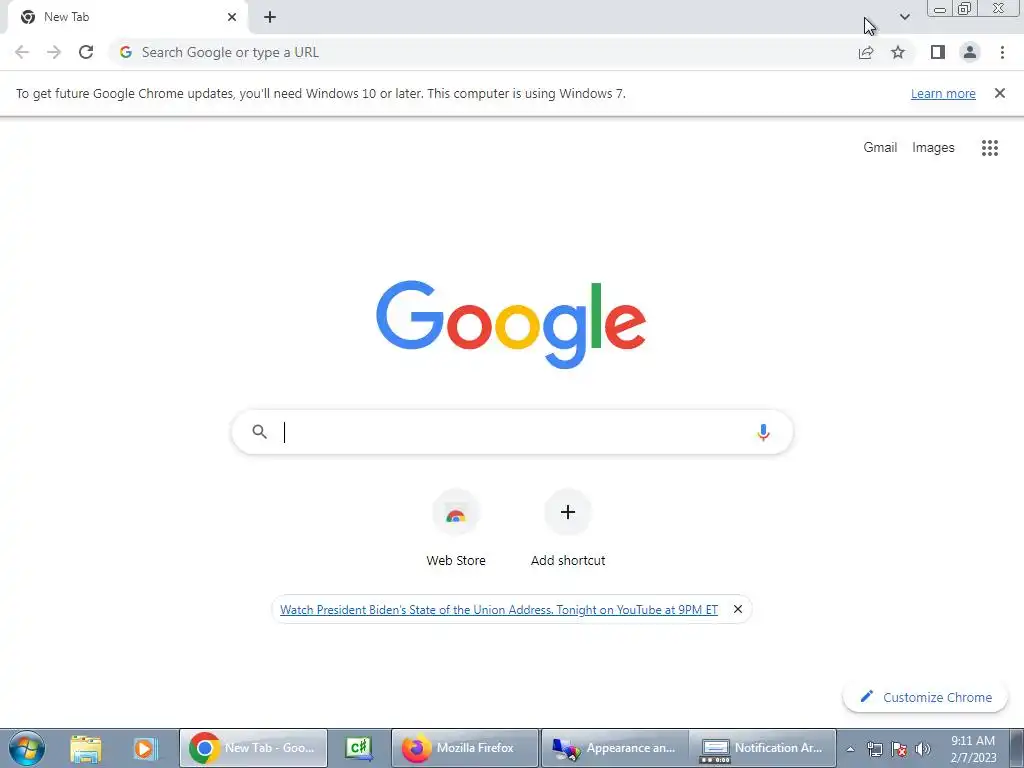The width and height of the screenshot is (1024, 768).
Task: Open the Windows Start button
Action: point(27,748)
